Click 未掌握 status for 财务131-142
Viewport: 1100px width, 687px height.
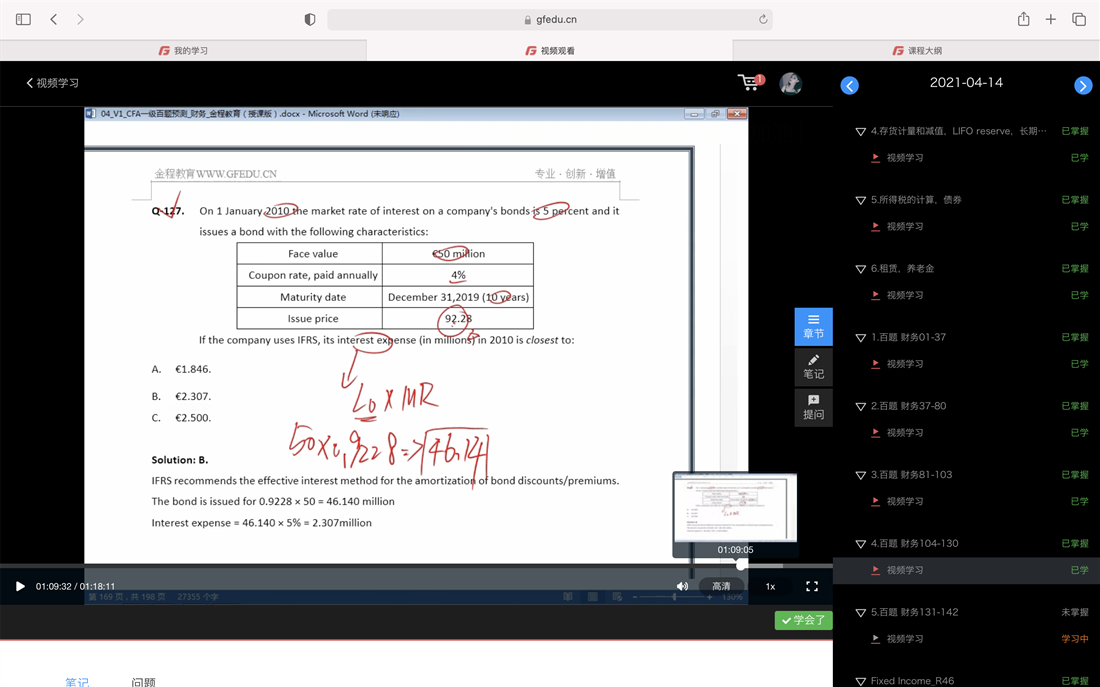1075,613
